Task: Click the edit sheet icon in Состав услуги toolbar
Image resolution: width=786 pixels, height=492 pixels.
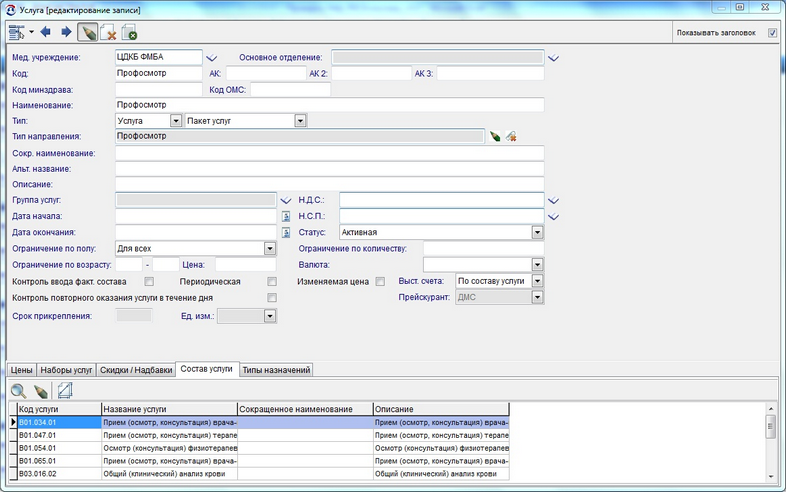Action: pyautogui.click(x=65, y=390)
